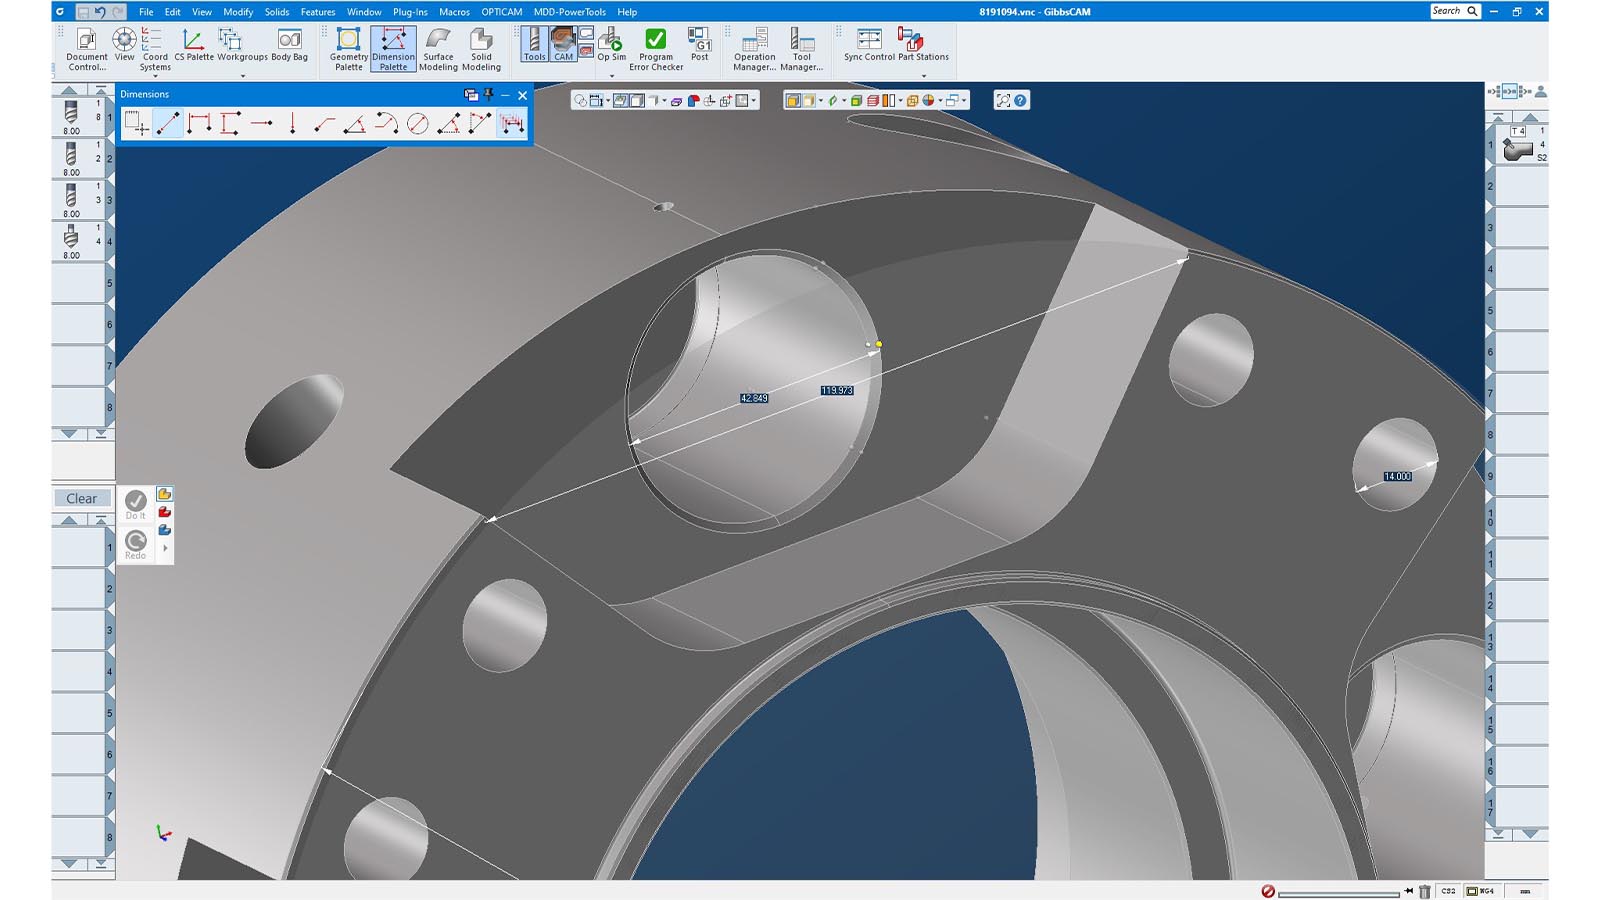Expand the arrow beside the Redo button
Screen dimensions: 1600x900
165,548
